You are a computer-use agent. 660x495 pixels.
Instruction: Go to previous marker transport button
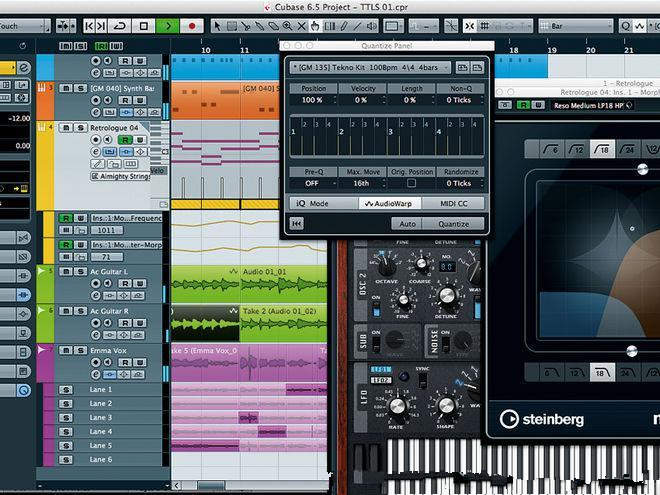click(89, 26)
